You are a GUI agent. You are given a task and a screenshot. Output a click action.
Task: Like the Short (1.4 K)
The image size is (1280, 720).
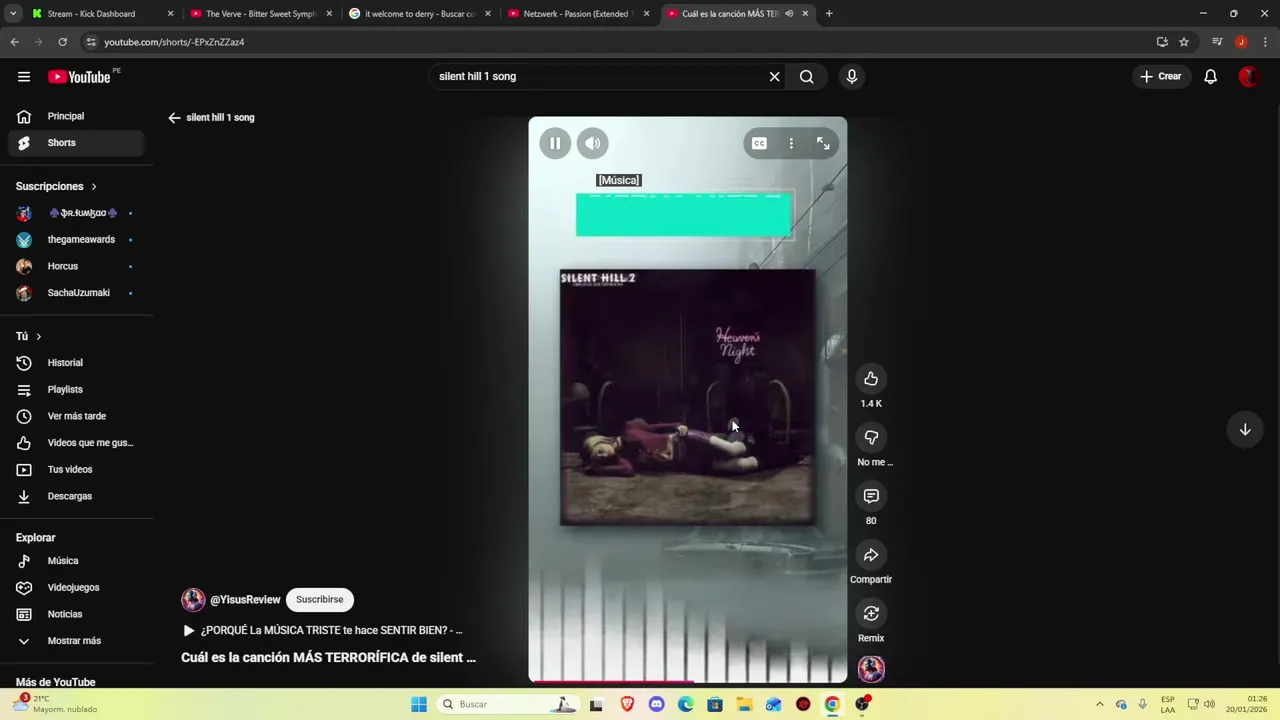(871, 378)
